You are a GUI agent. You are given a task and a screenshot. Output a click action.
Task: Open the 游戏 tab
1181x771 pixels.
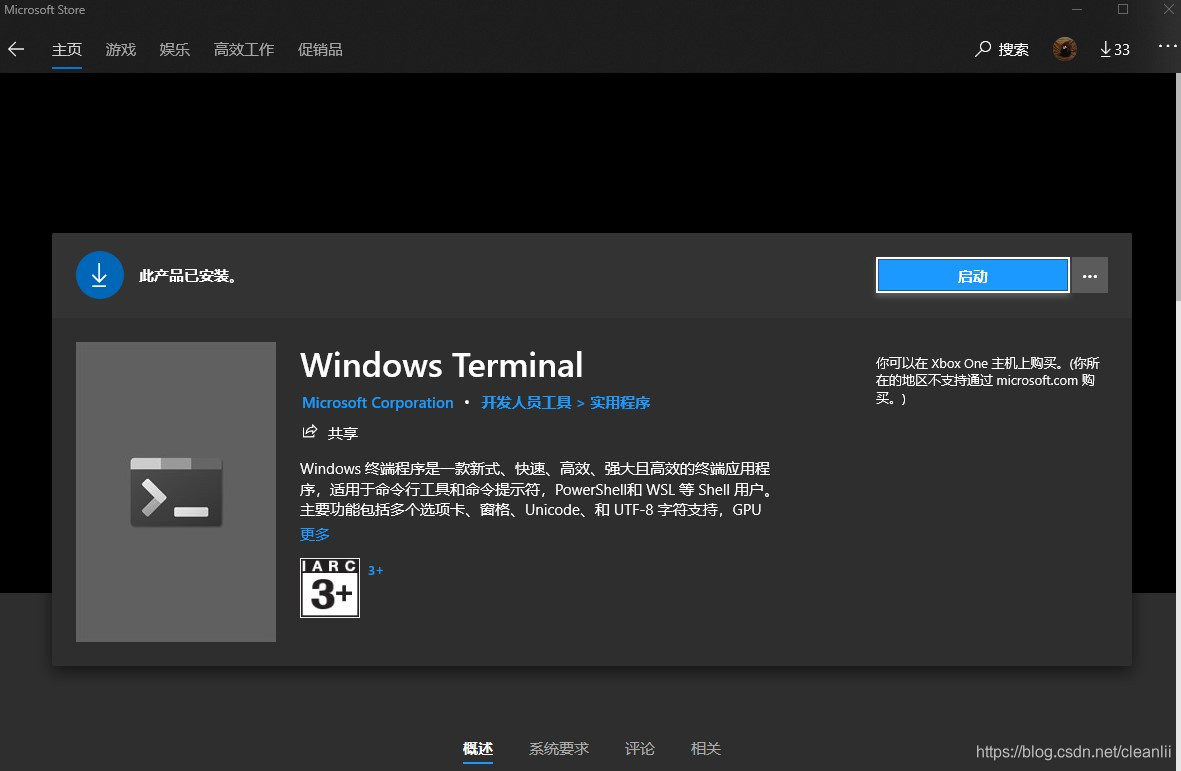tap(121, 50)
